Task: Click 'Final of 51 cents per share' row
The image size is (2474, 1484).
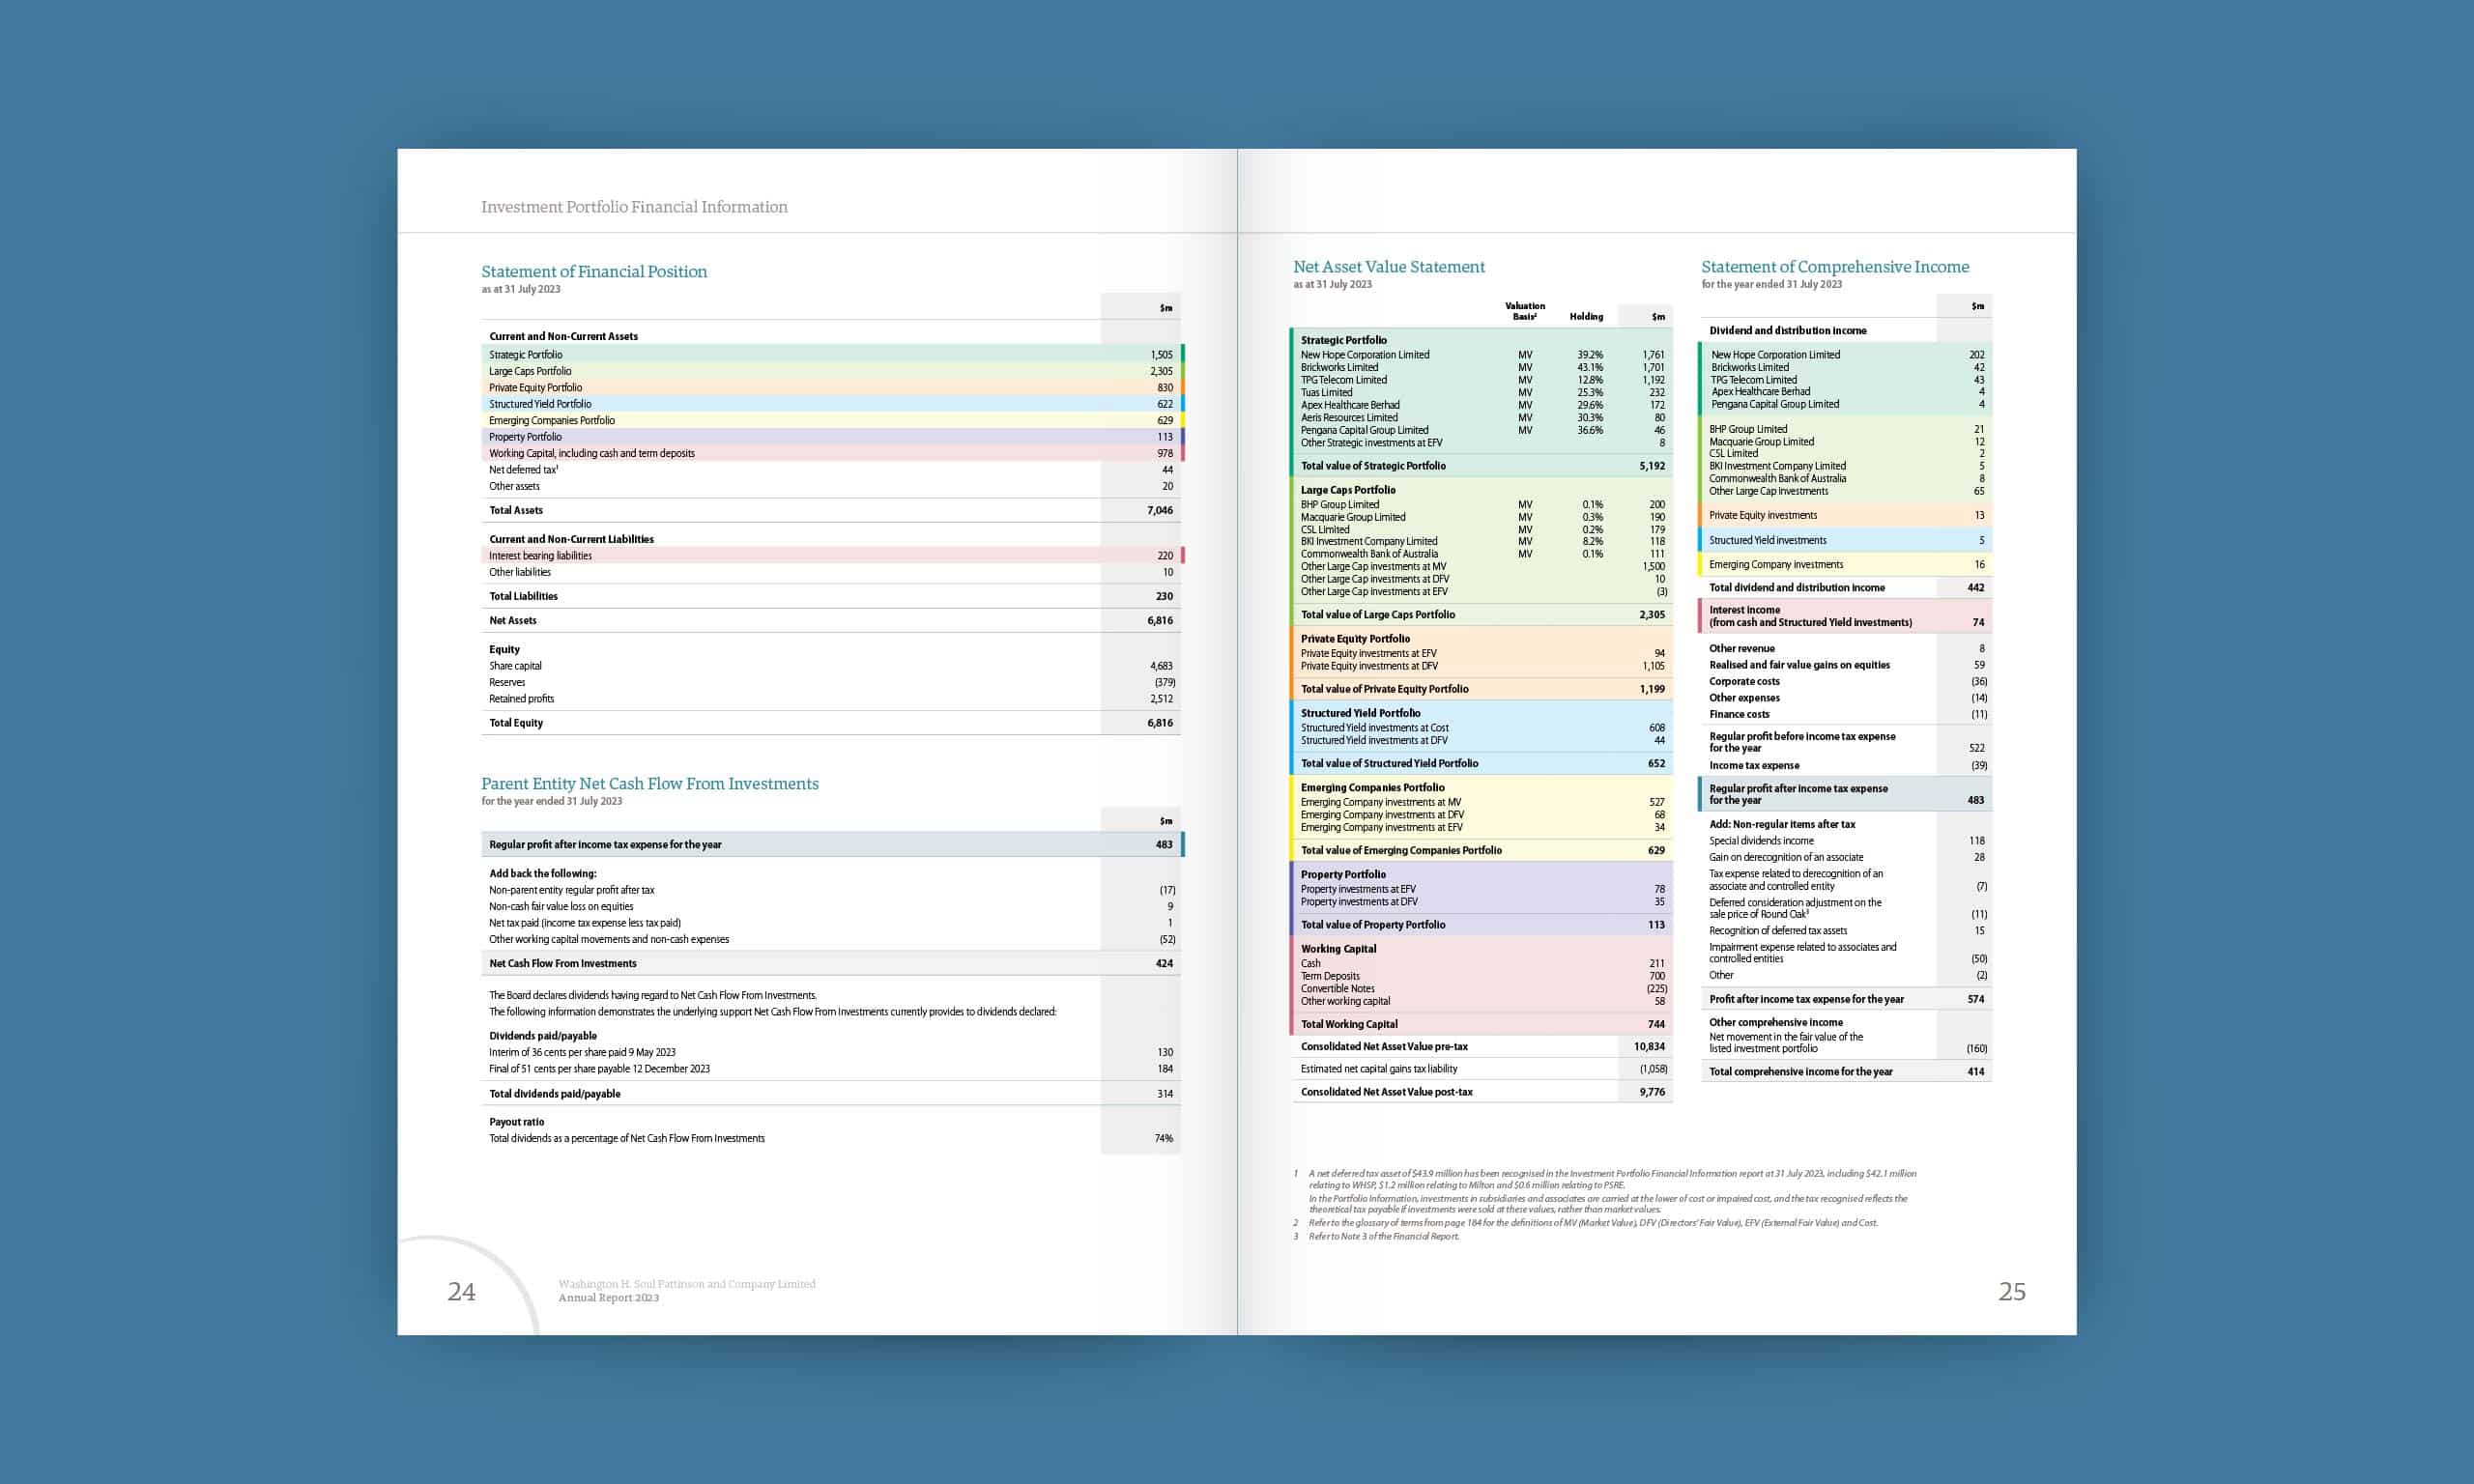Action: [832, 1068]
